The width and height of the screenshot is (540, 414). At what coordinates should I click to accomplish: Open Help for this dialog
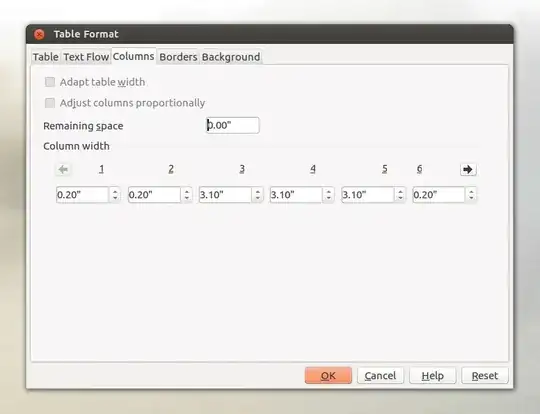433,375
